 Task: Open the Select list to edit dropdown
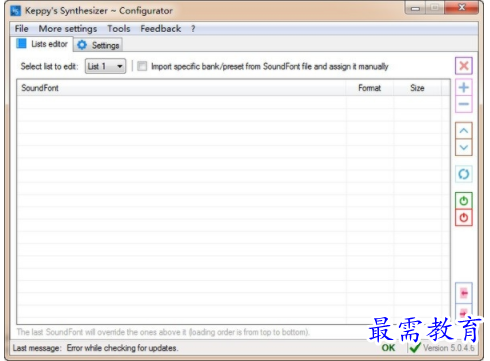click(x=105, y=66)
